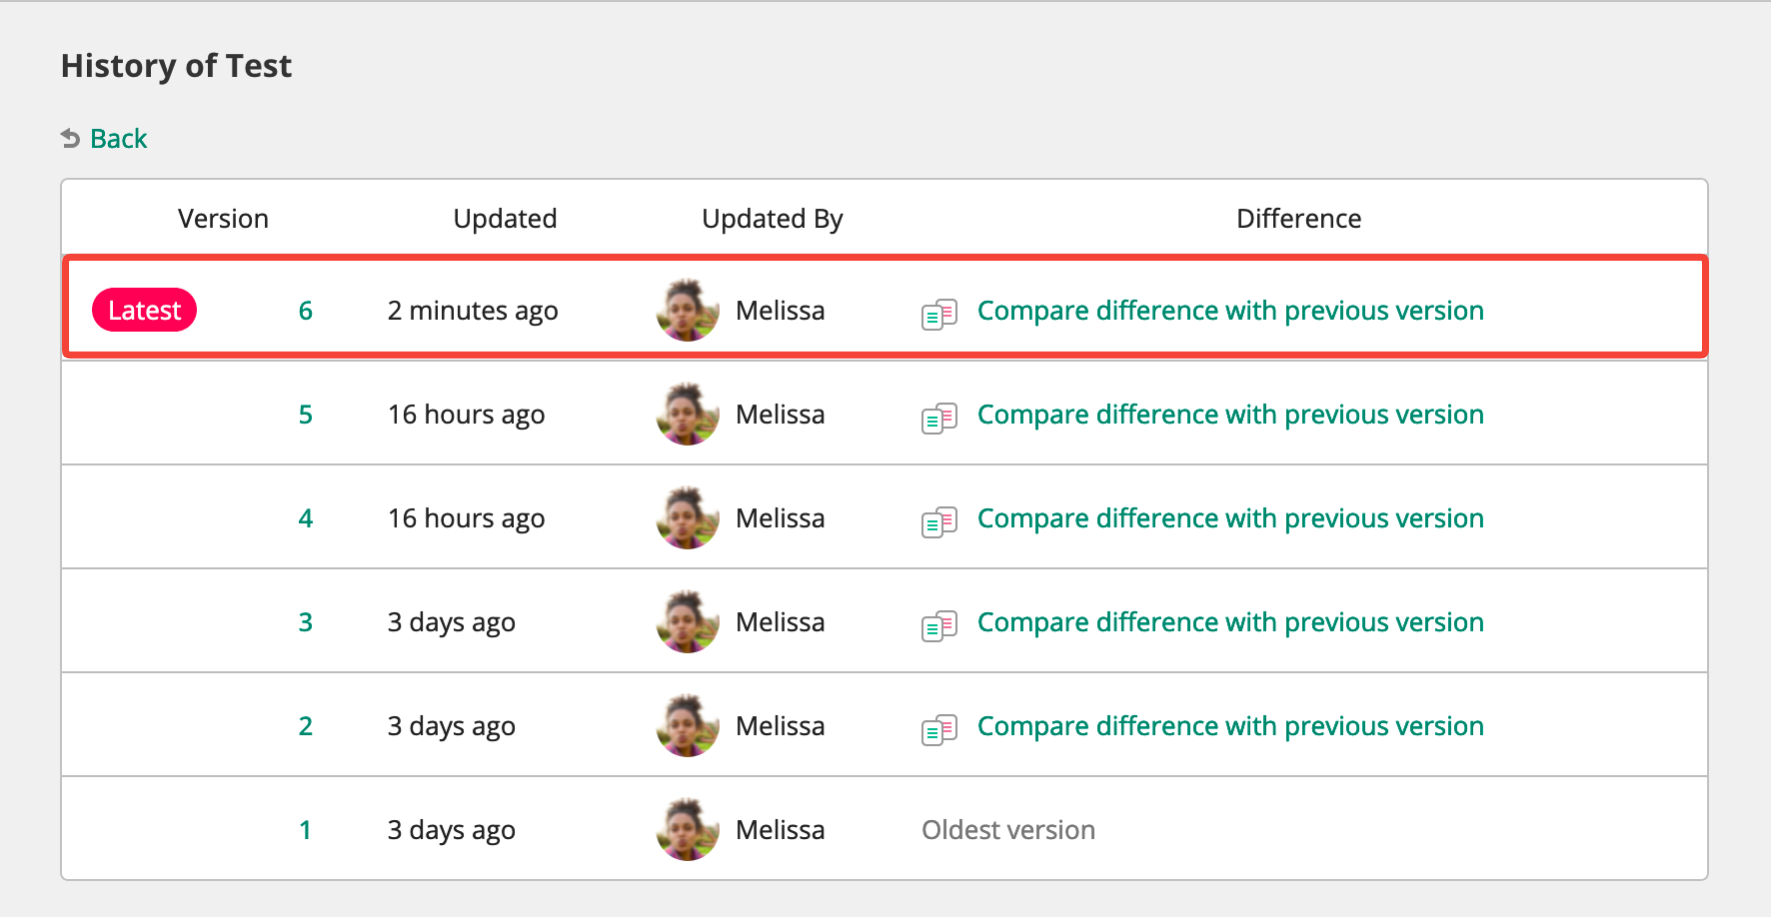This screenshot has width=1772, height=918.
Task: Click compare icon in version 6 row
Action: (939, 314)
